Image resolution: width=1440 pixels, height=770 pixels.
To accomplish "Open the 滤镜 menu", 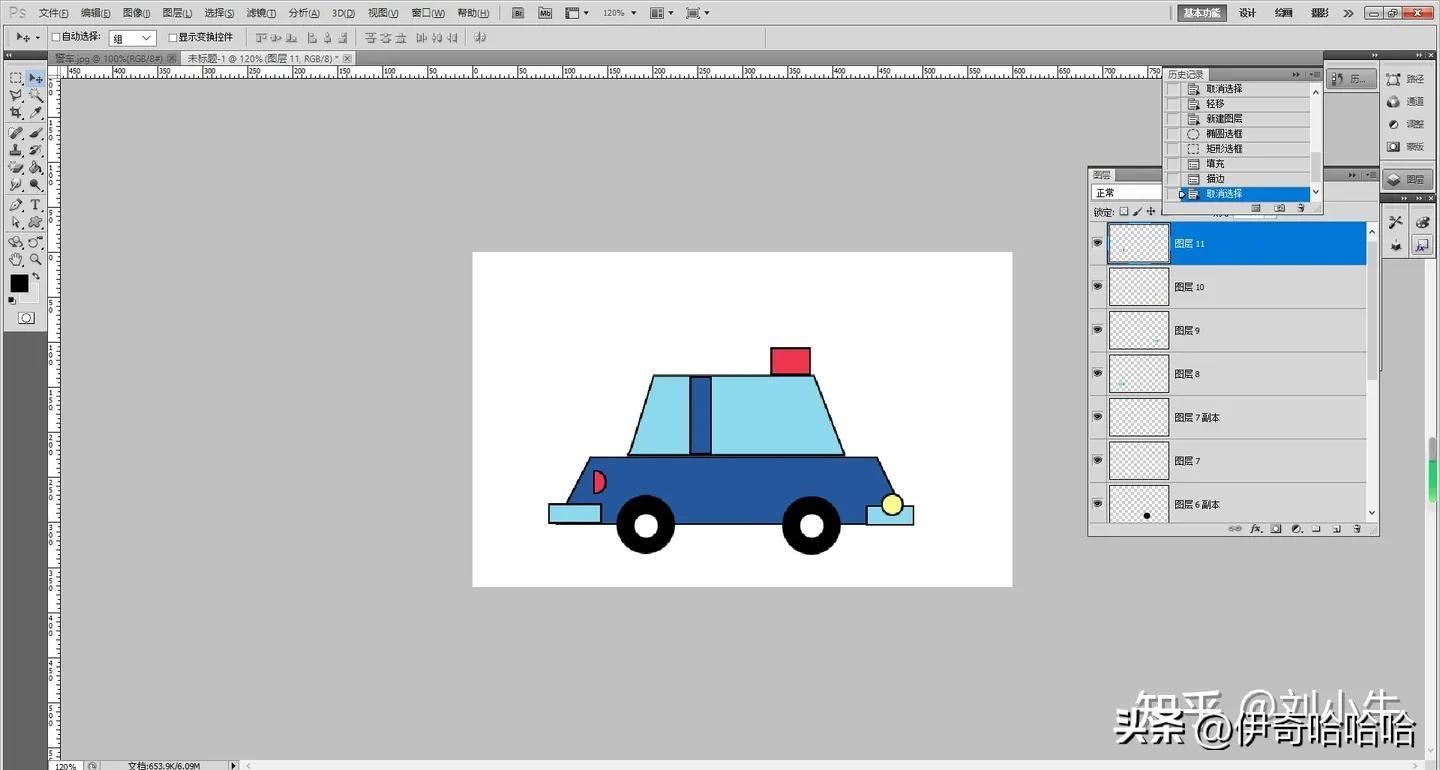I will point(261,13).
